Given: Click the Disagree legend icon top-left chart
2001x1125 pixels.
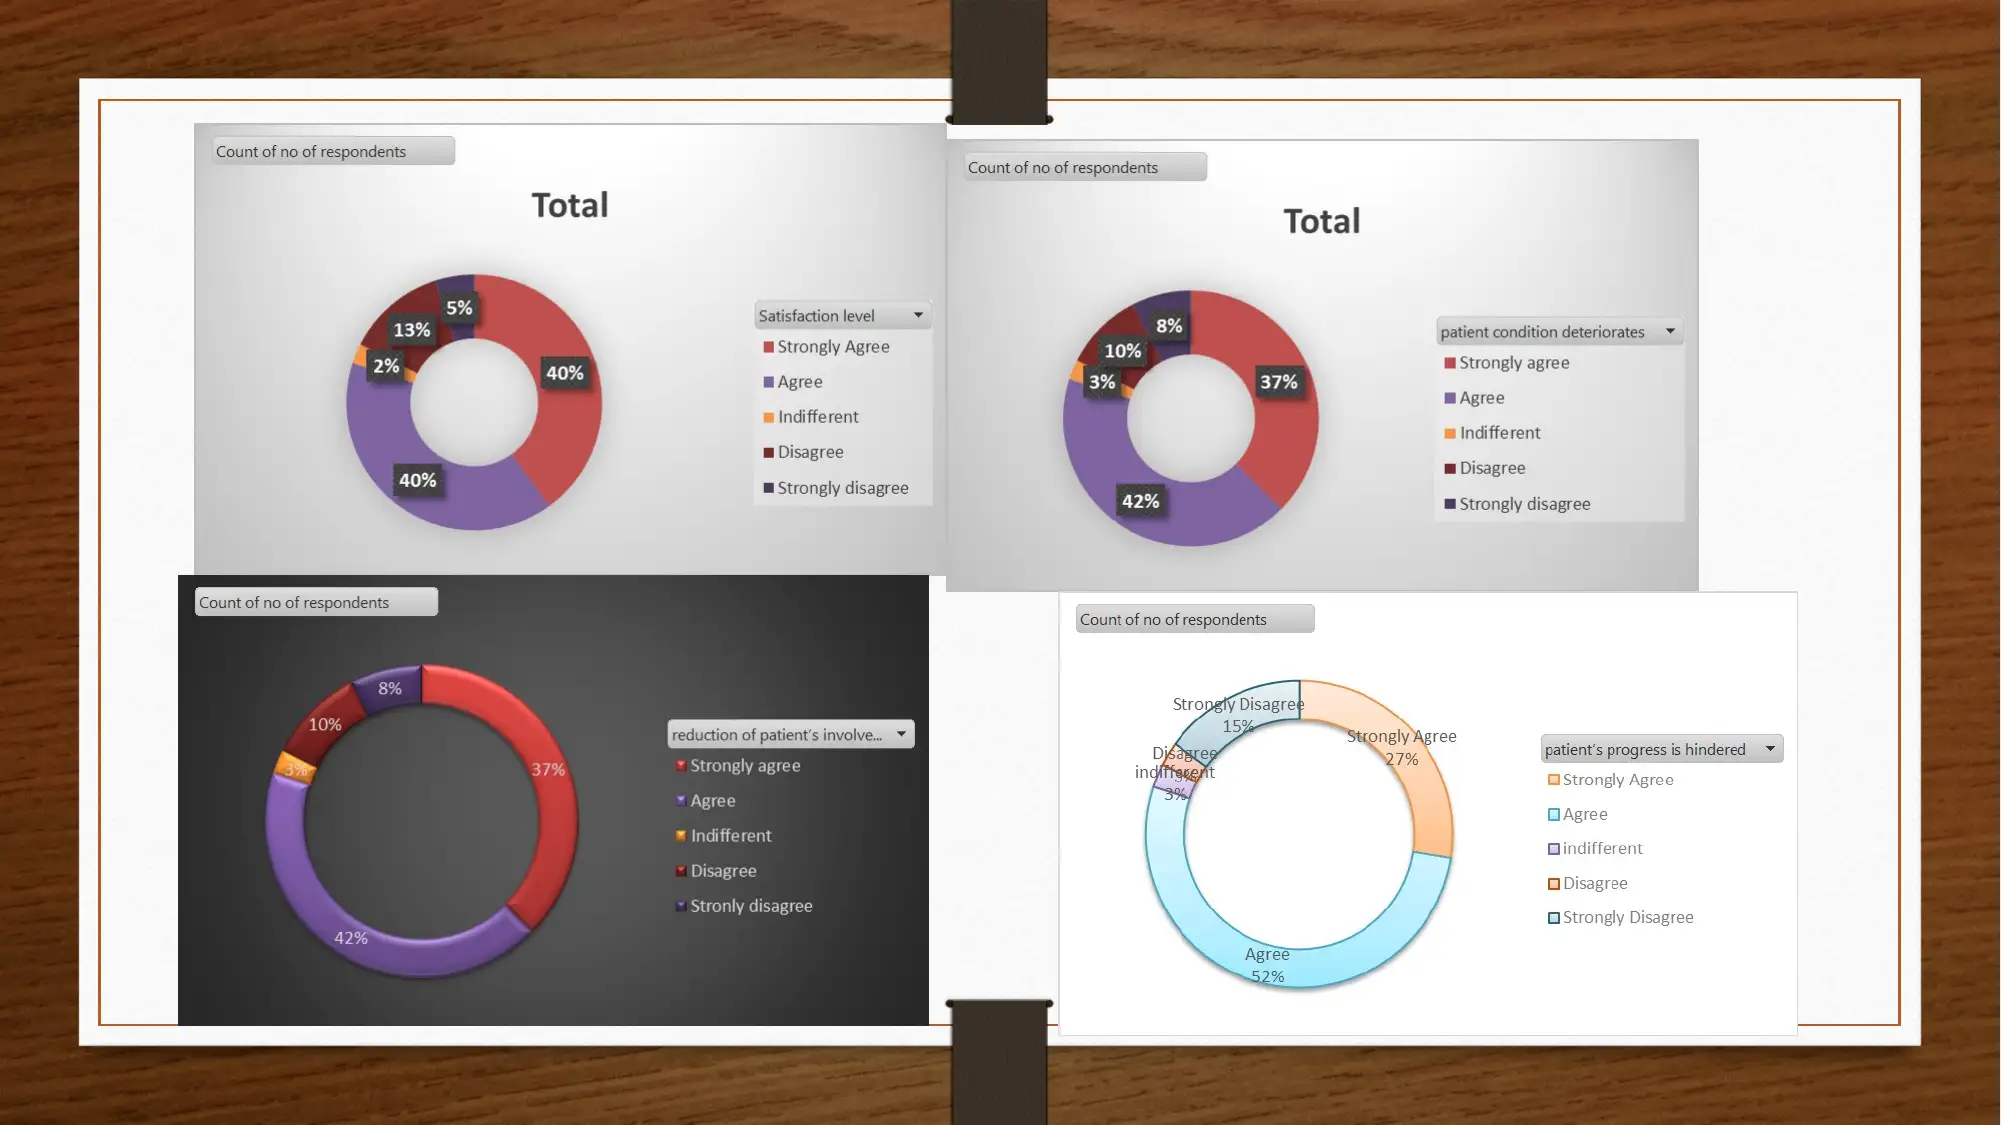Looking at the screenshot, I should [x=767, y=451].
